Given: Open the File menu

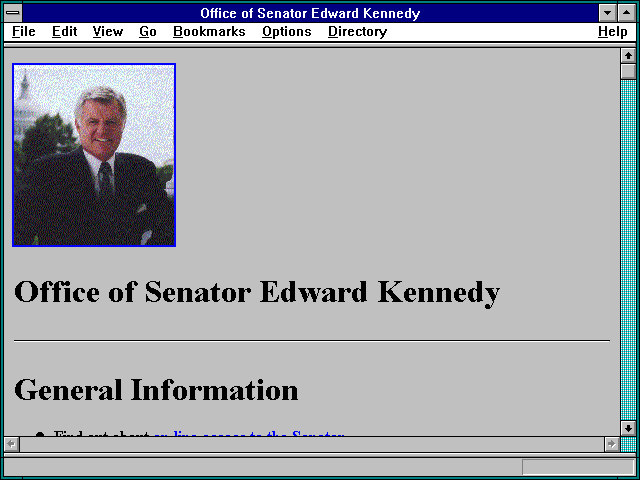Looking at the screenshot, I should pos(24,31).
